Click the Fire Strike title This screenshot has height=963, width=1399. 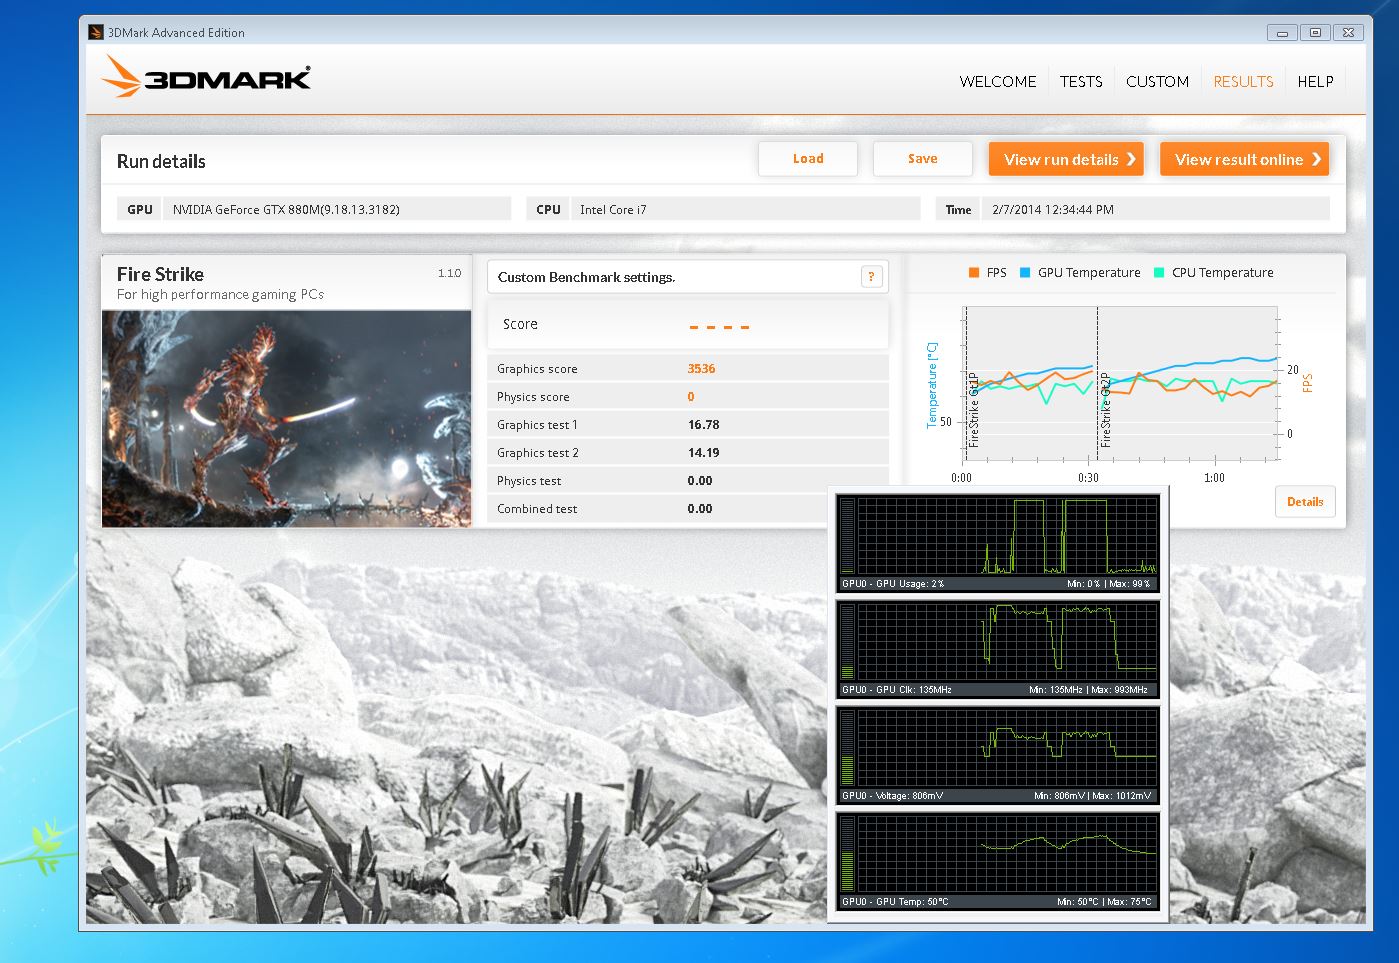pos(160,274)
